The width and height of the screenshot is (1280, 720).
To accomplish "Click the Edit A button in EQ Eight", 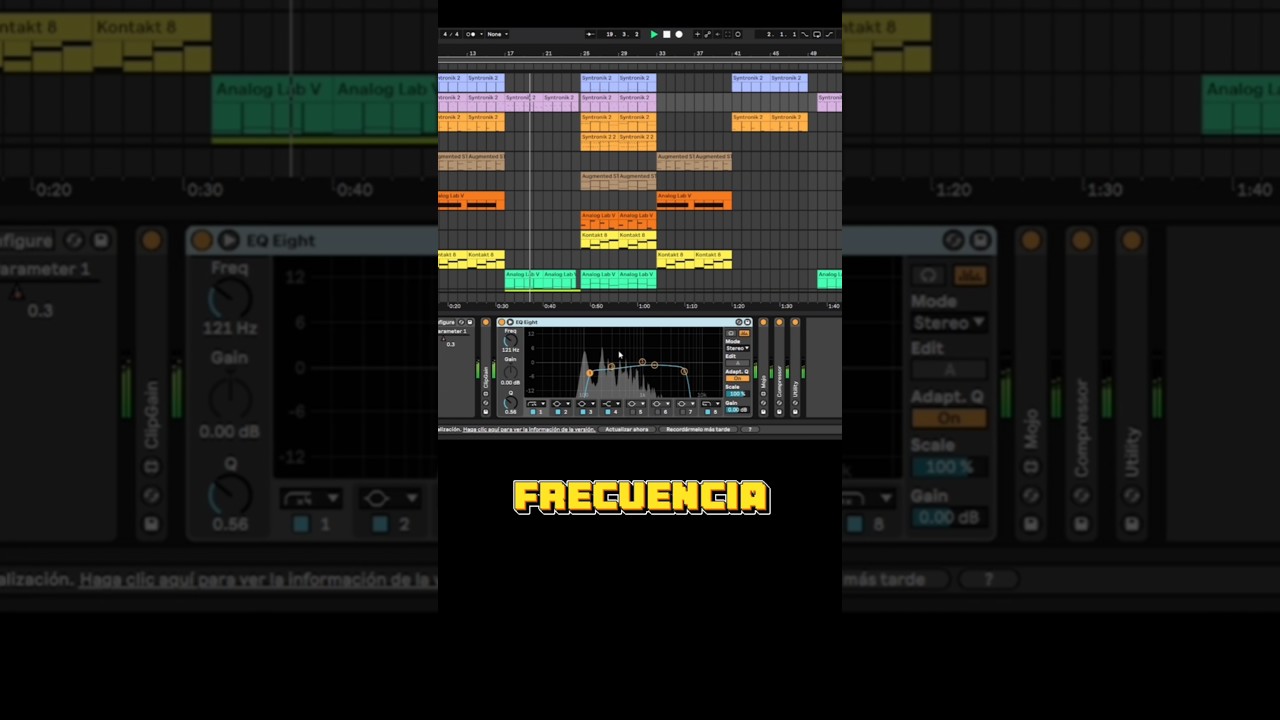I will (737, 363).
